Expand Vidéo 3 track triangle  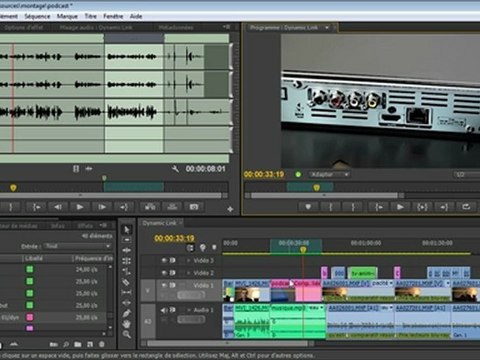click(188, 260)
